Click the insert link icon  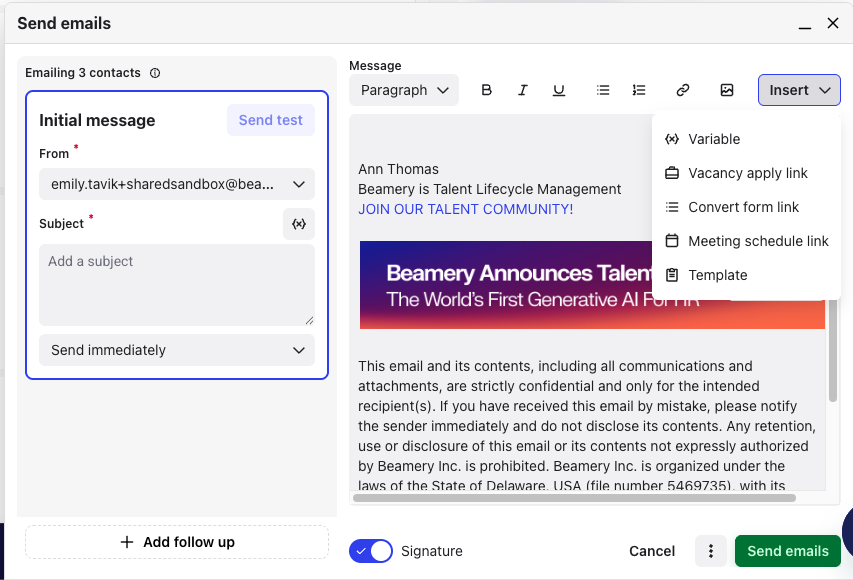(683, 90)
